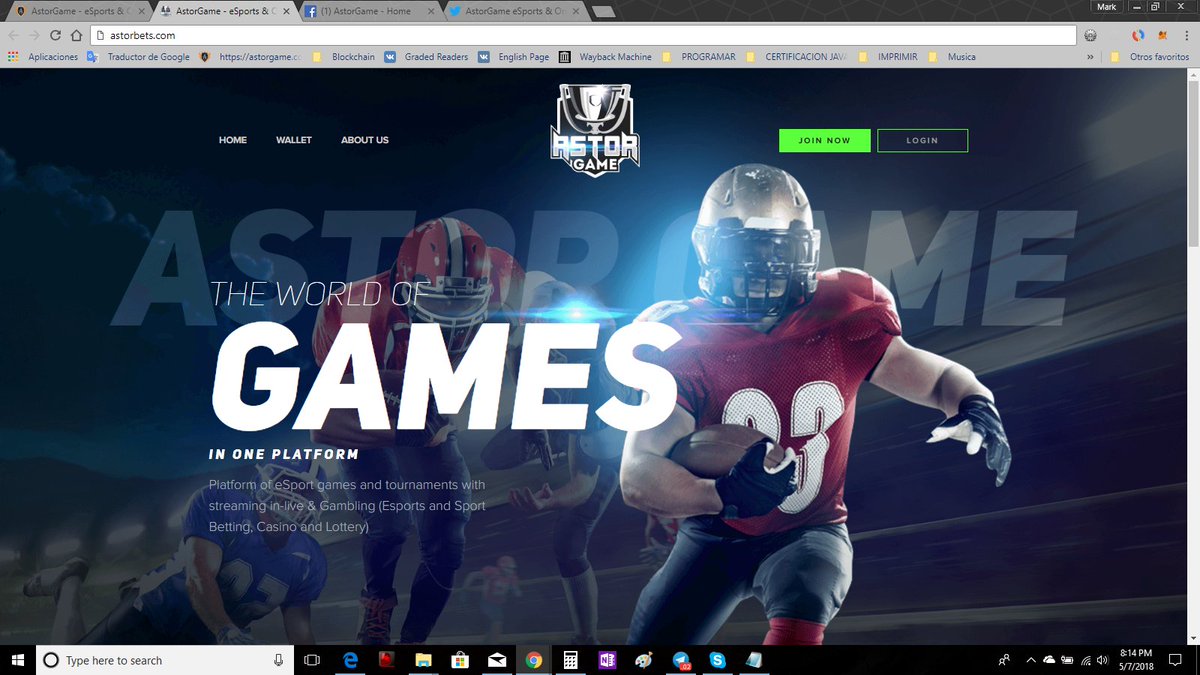Open OneNote from the taskbar
Image resolution: width=1200 pixels, height=675 pixels.
click(607, 660)
